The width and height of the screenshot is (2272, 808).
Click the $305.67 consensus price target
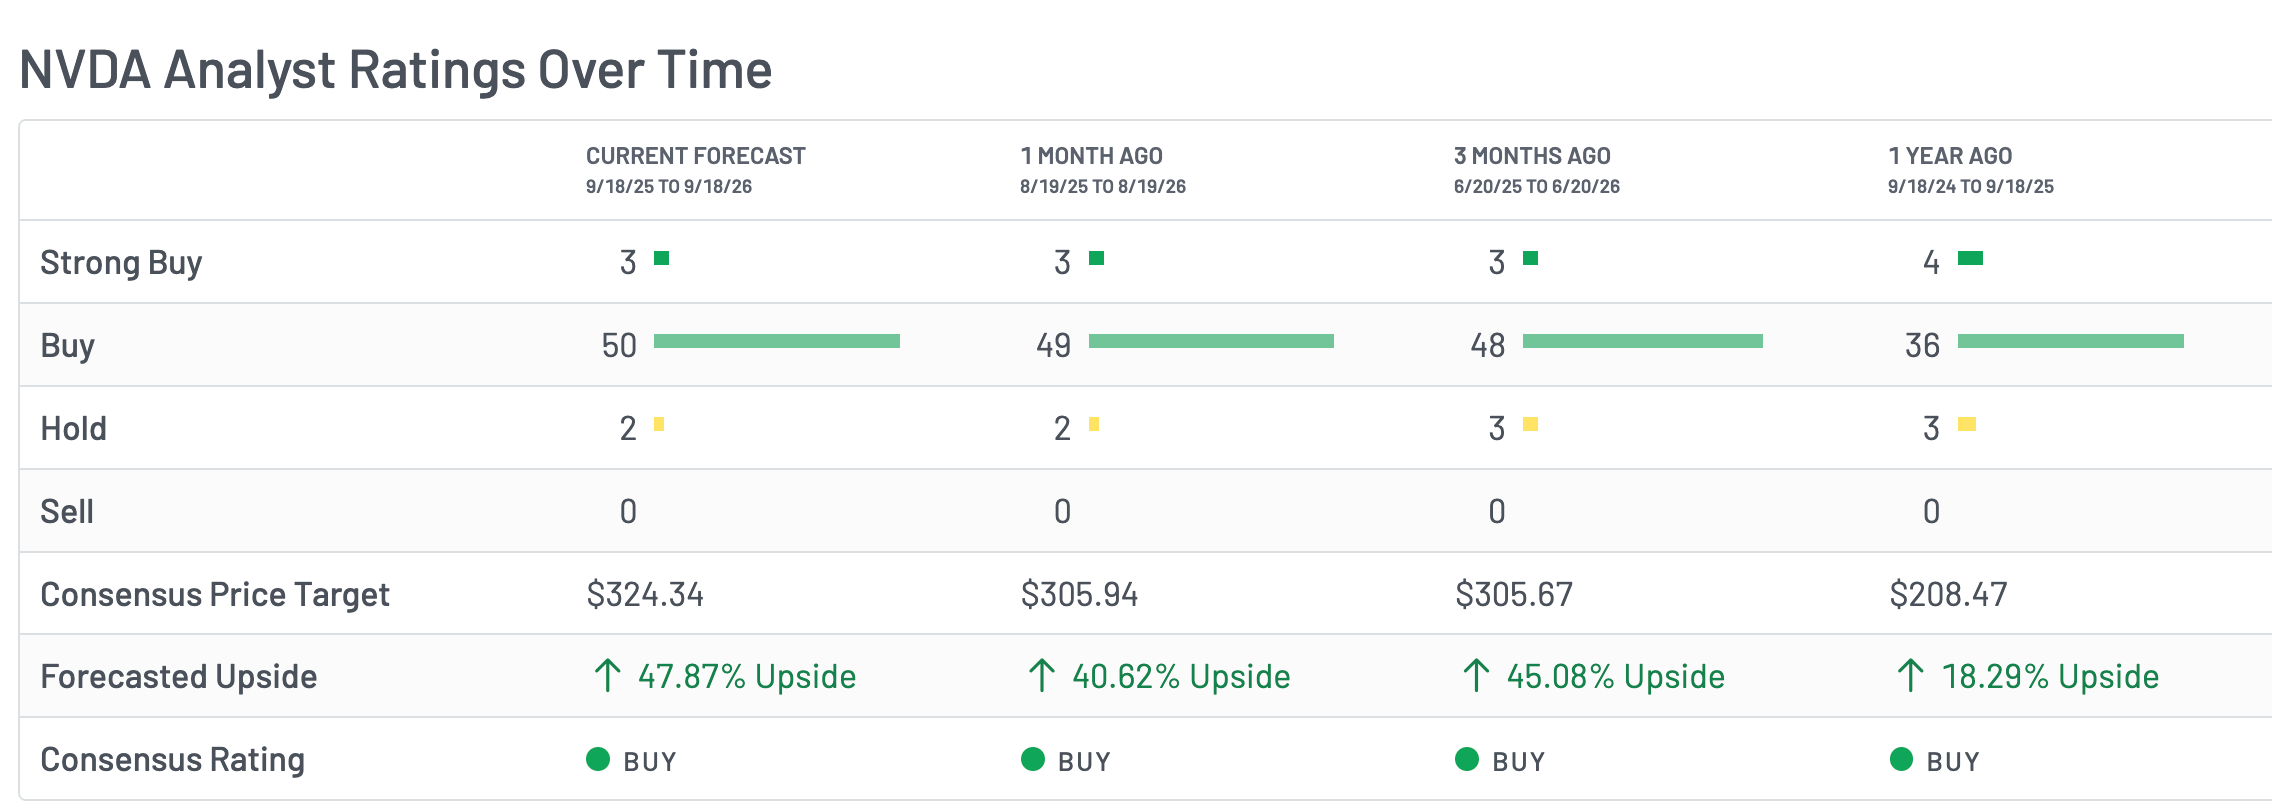pos(1514,594)
